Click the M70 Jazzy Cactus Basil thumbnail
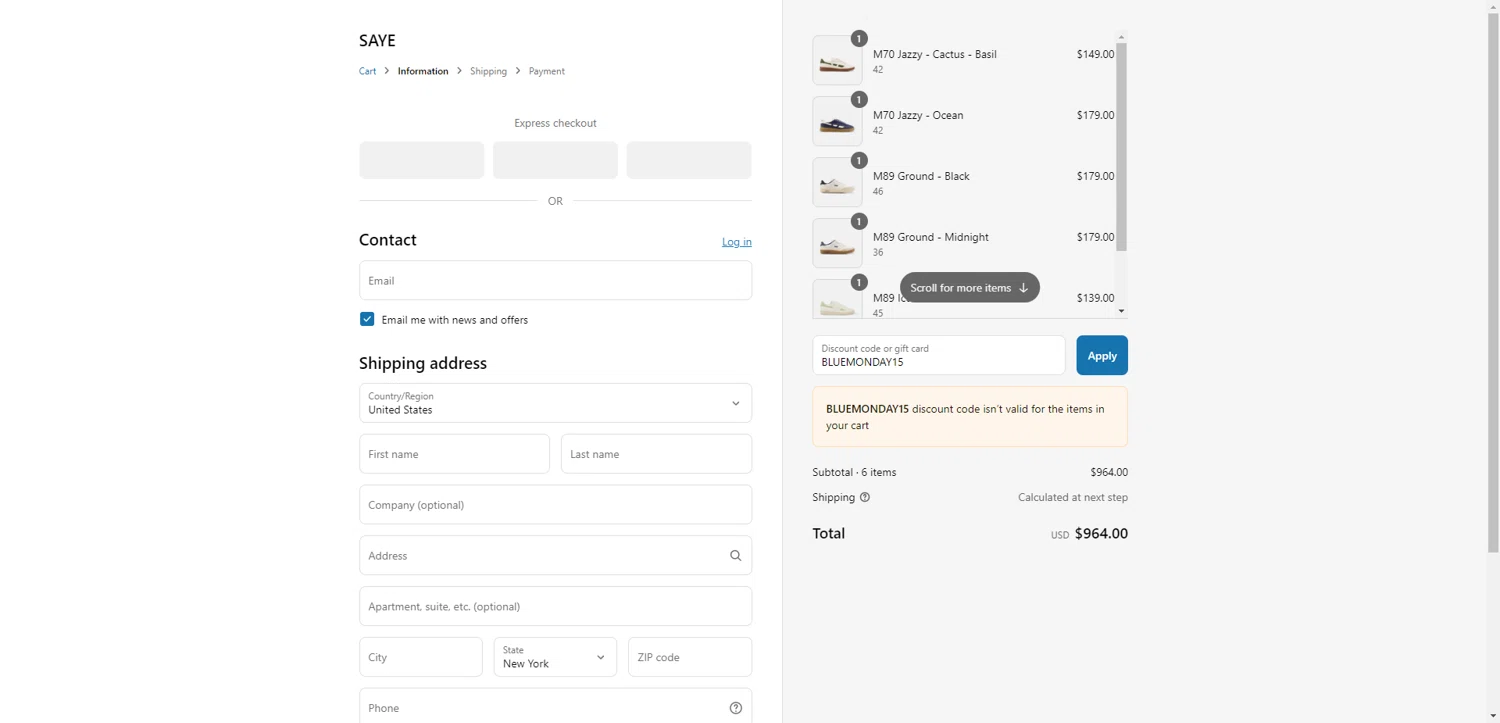The image size is (1500, 723). pos(837,61)
